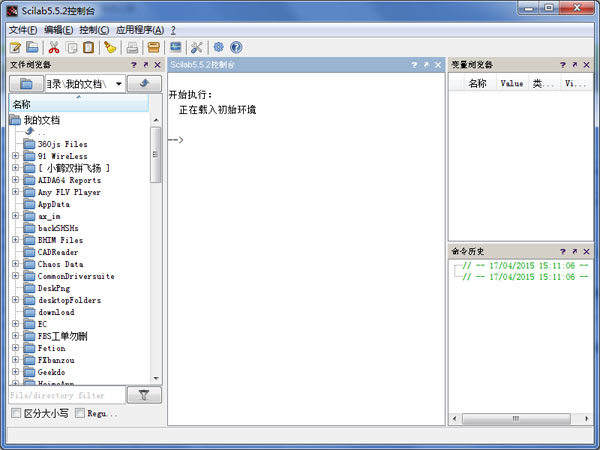Image resolution: width=600 pixels, height=450 pixels.
Task: Click the console prompt input area
Action: tap(306, 140)
